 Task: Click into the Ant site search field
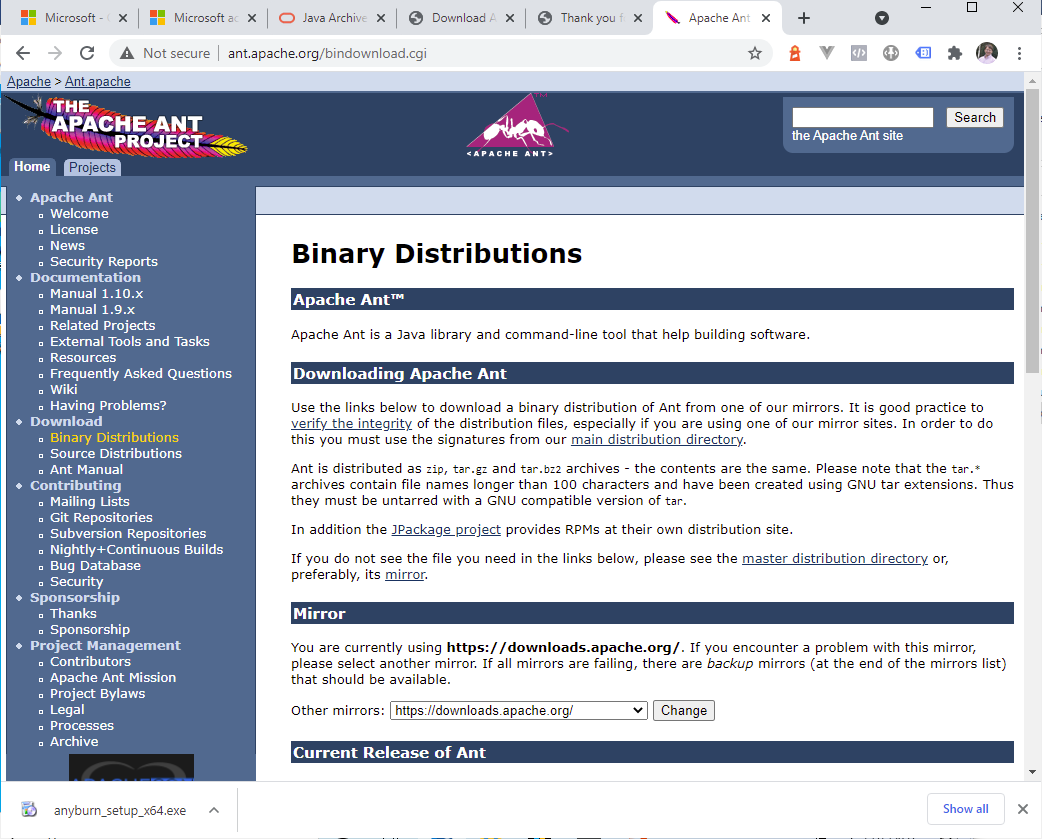[862, 117]
